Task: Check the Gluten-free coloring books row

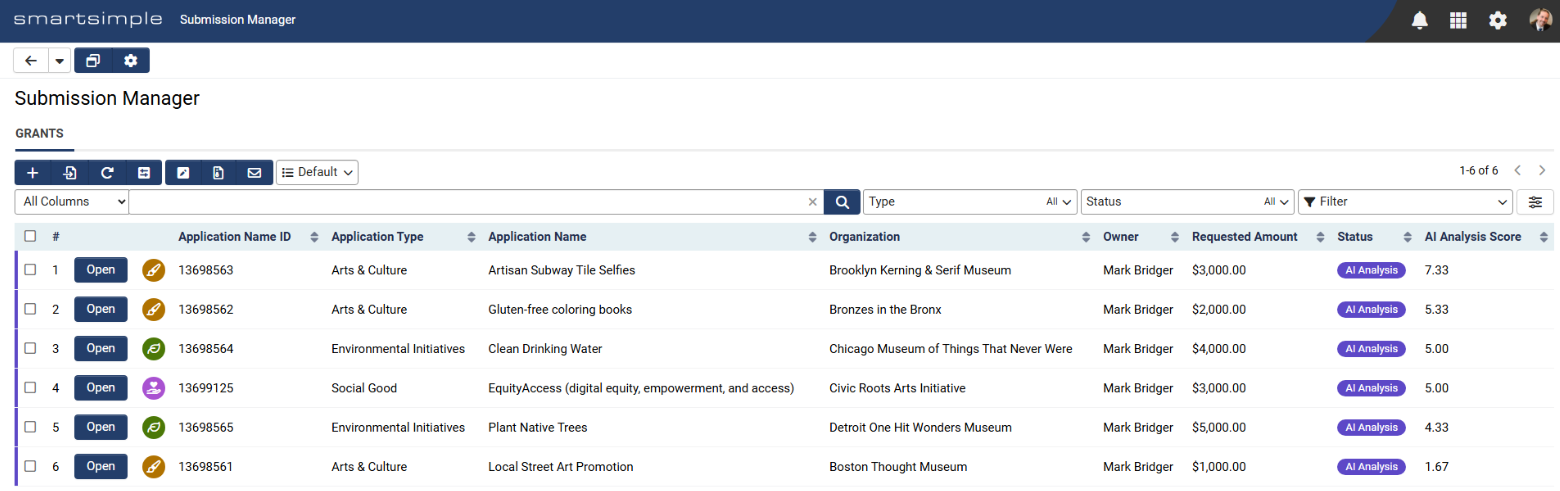Action: coord(30,309)
